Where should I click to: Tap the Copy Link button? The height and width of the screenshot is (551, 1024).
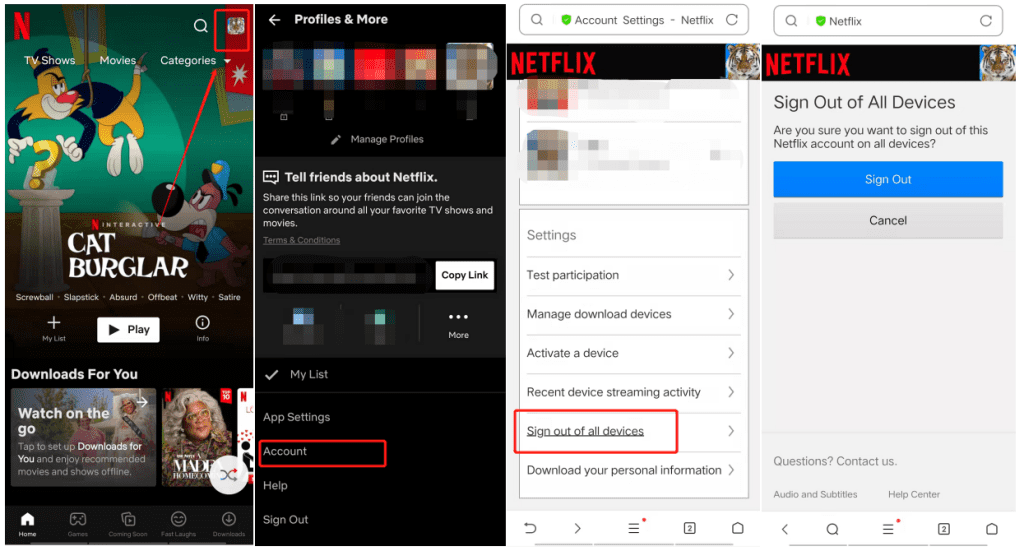[464, 275]
